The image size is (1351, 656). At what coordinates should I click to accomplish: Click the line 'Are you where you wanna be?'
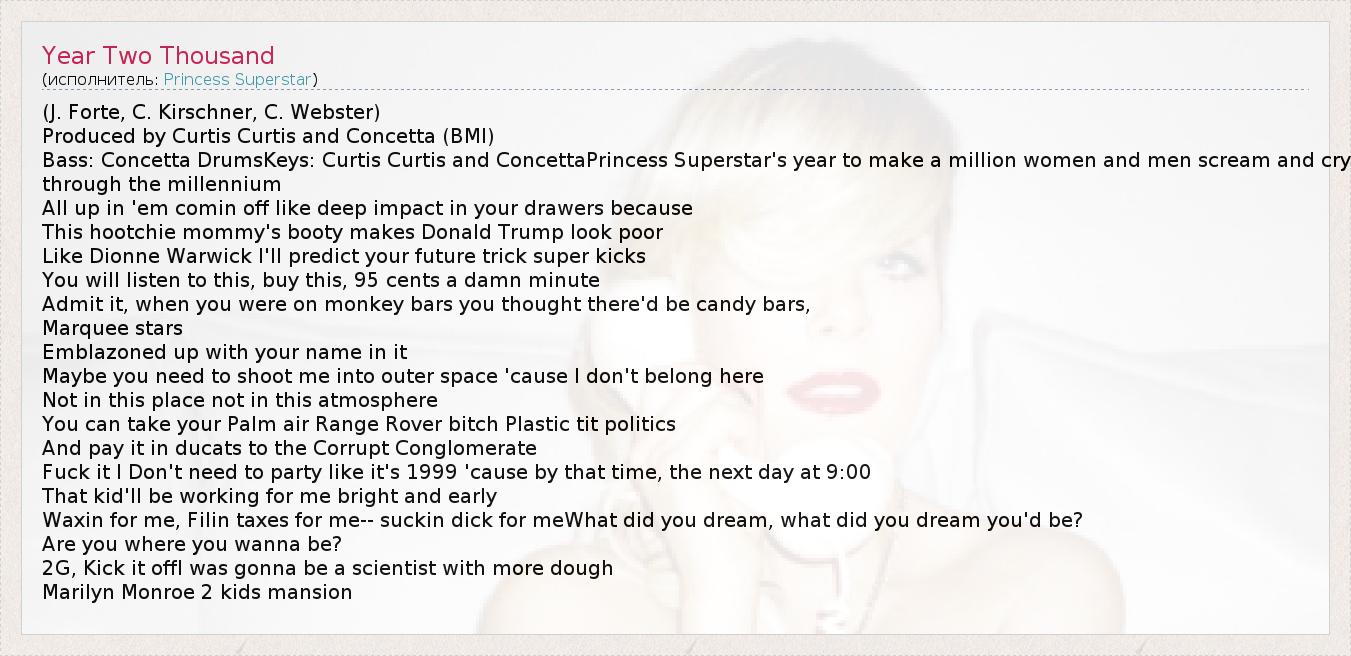click(192, 544)
